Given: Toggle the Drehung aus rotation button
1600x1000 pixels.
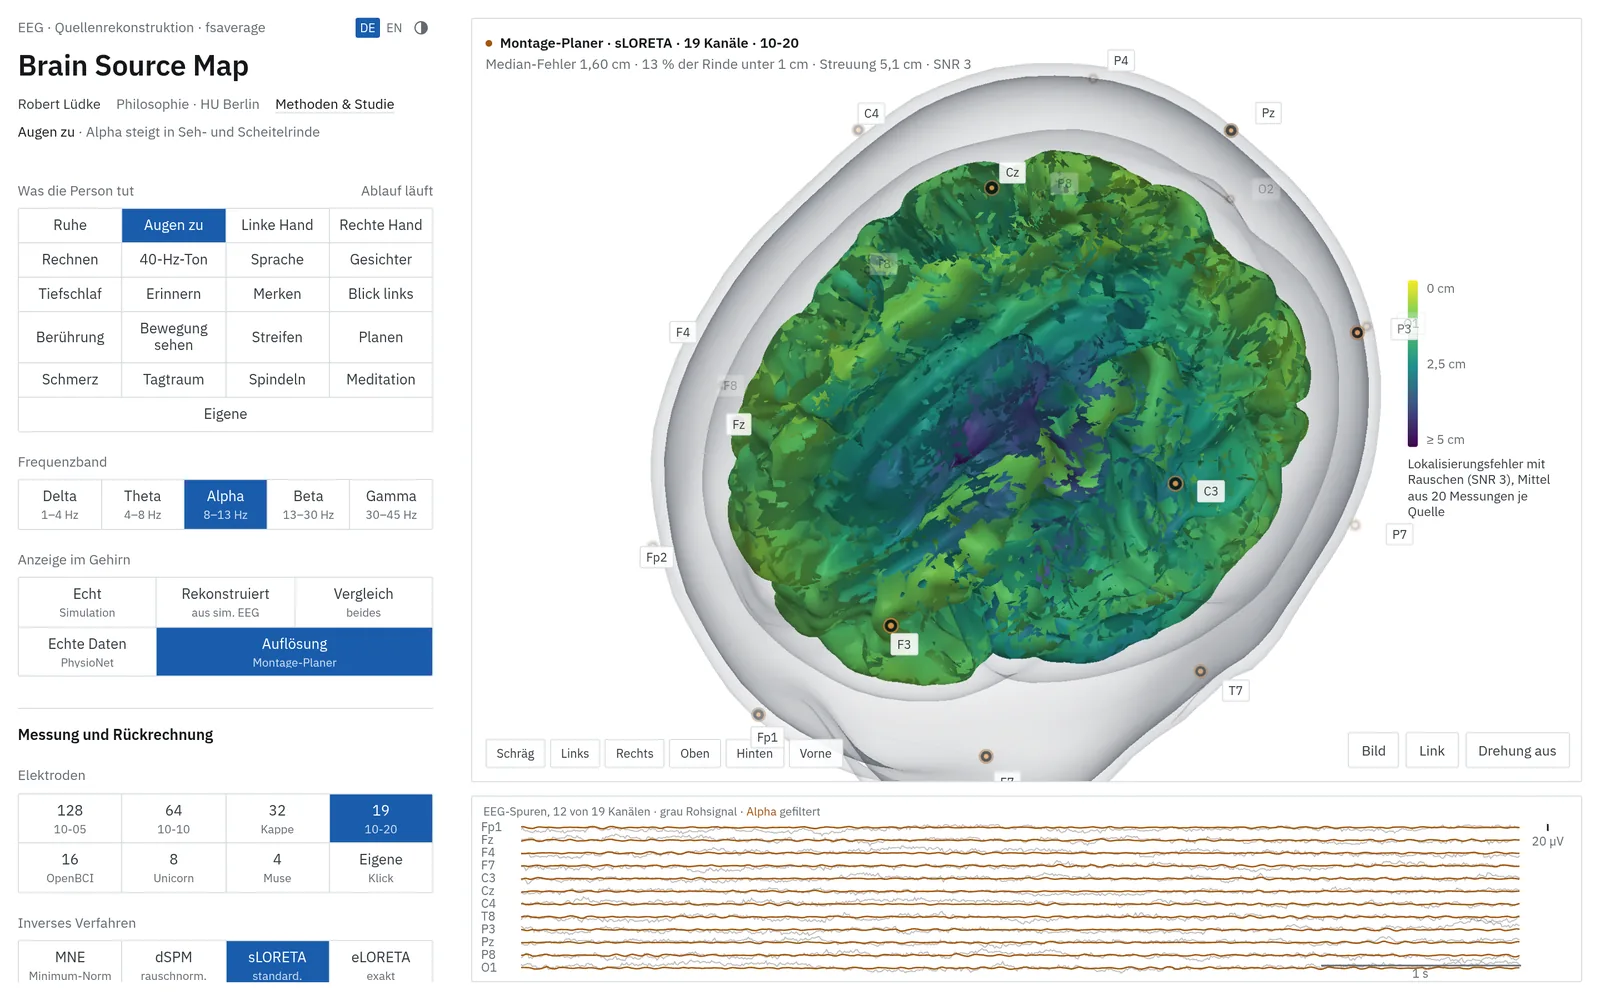Looking at the screenshot, I should coord(1517,751).
